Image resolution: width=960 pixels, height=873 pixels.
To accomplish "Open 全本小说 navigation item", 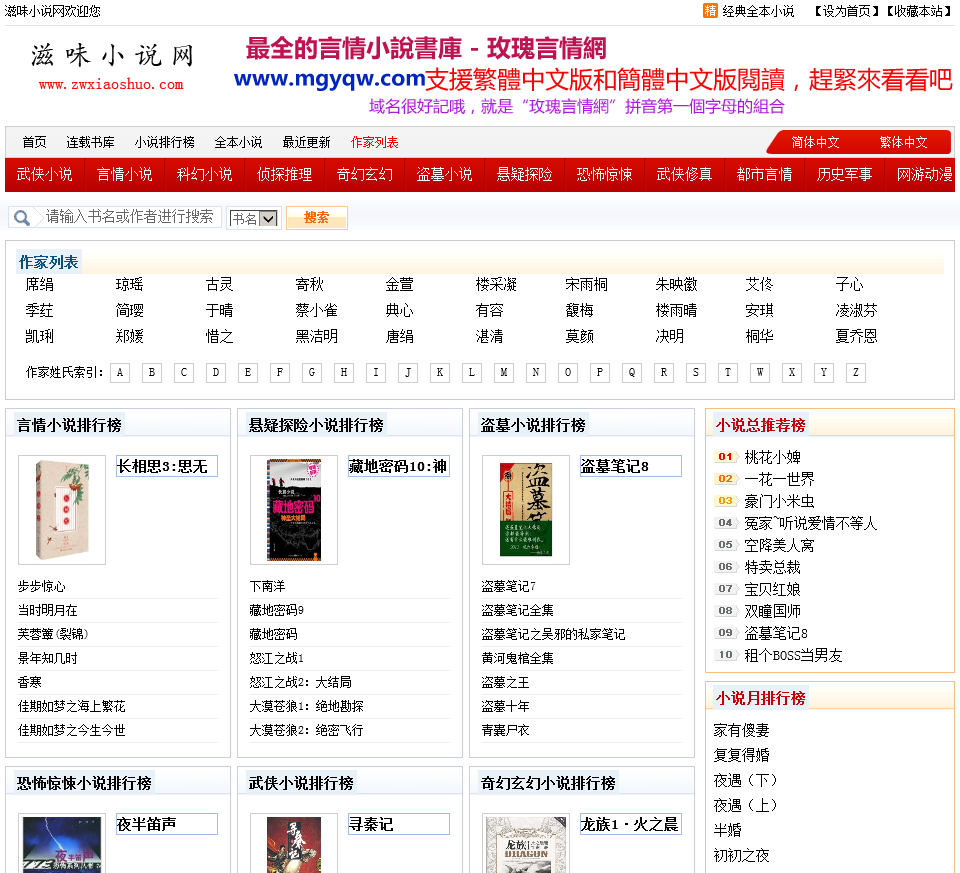I will point(238,143).
